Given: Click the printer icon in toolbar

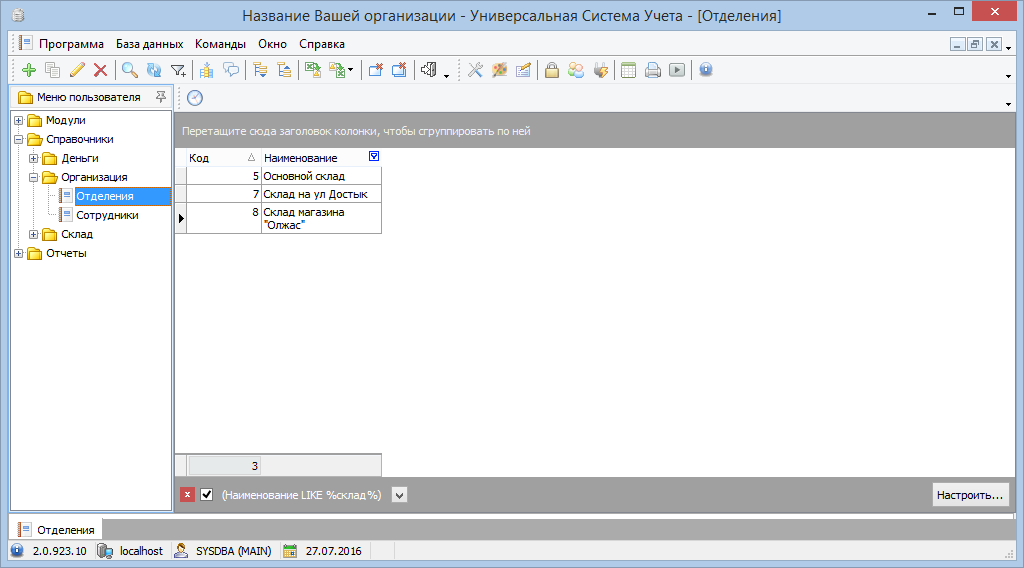Looking at the screenshot, I should click(x=653, y=70).
